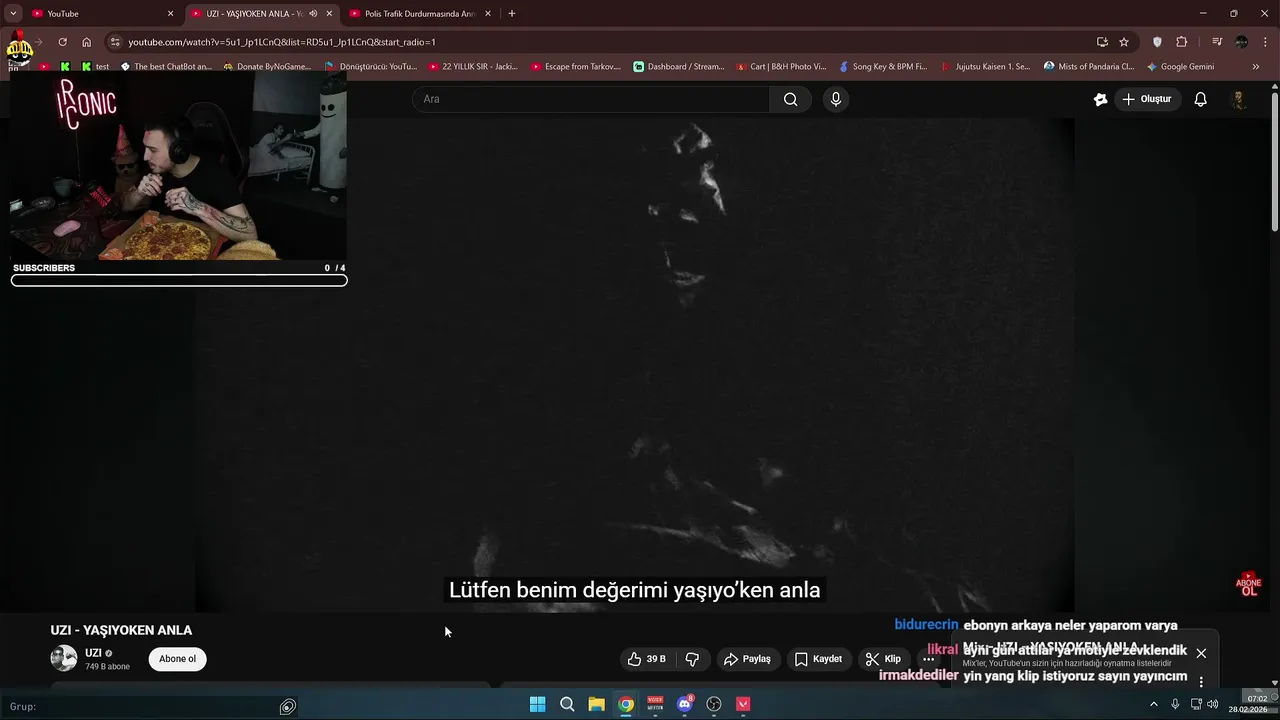Open a new tab with the plus button

[x=512, y=14]
